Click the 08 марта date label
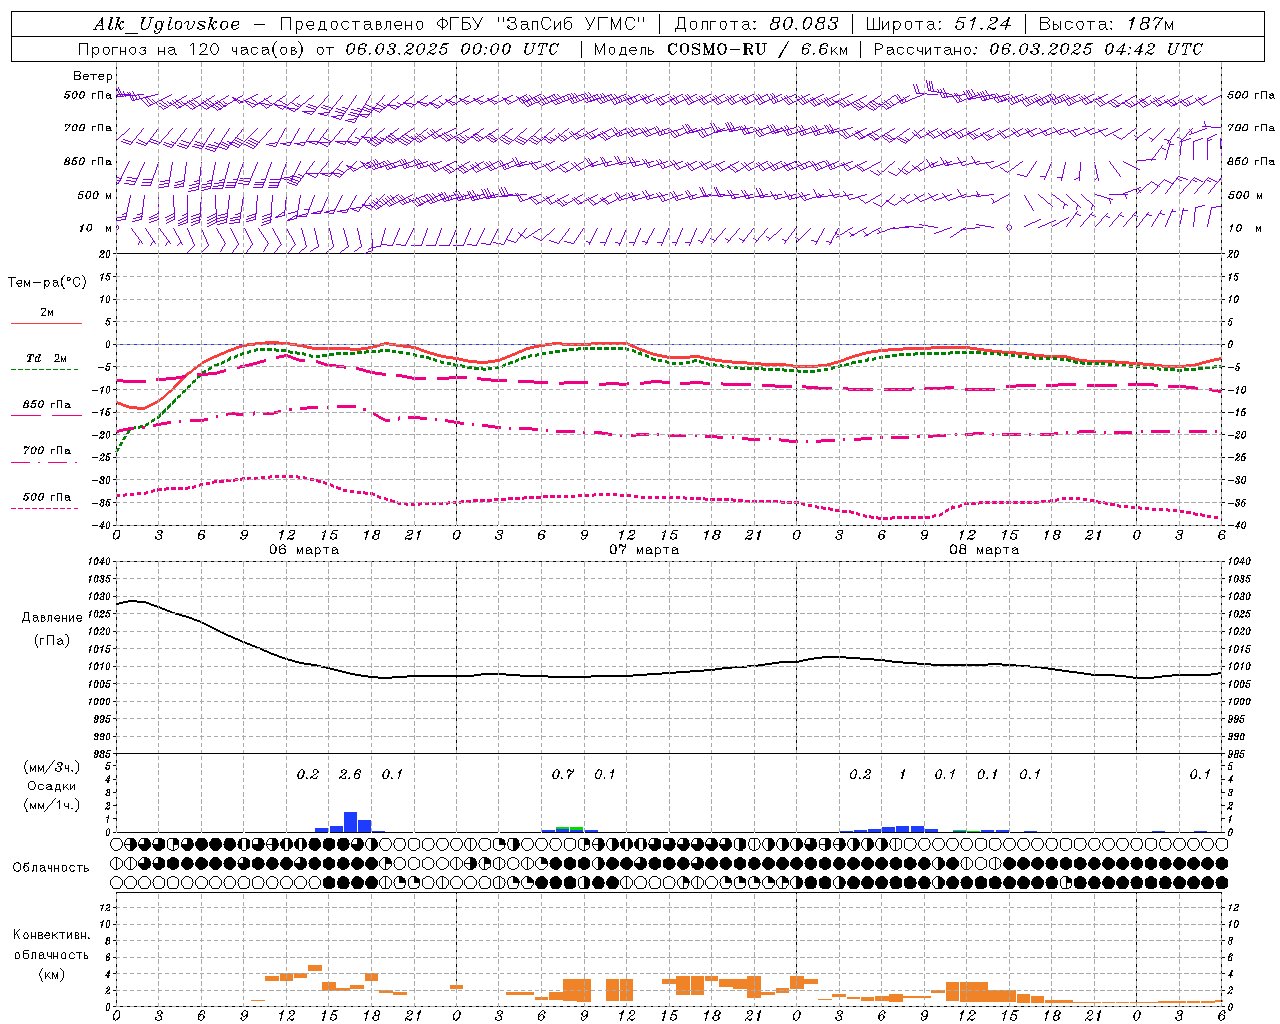 click(x=984, y=550)
